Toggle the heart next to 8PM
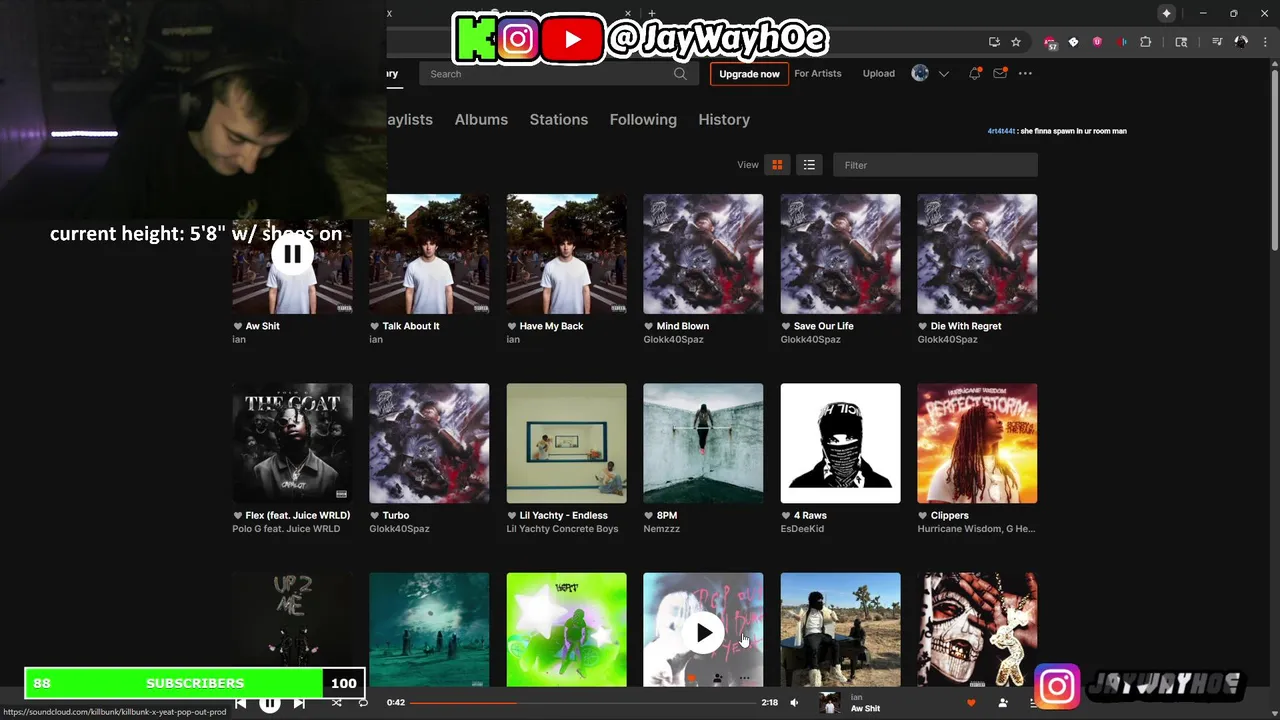 (648, 515)
